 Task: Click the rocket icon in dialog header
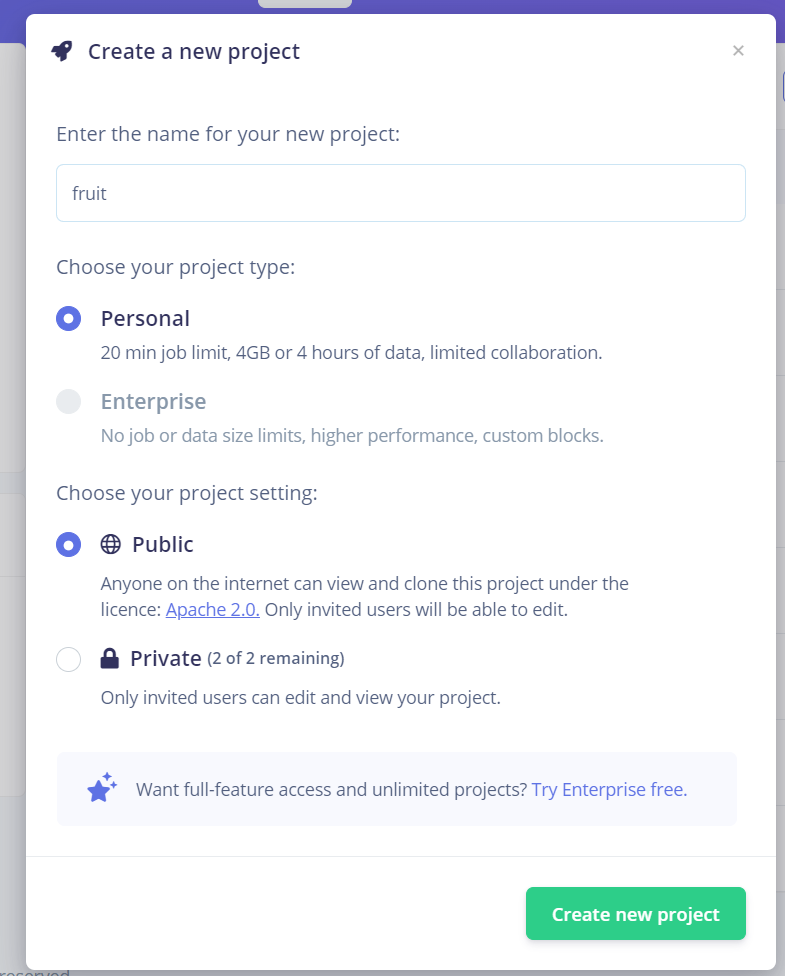(x=62, y=51)
